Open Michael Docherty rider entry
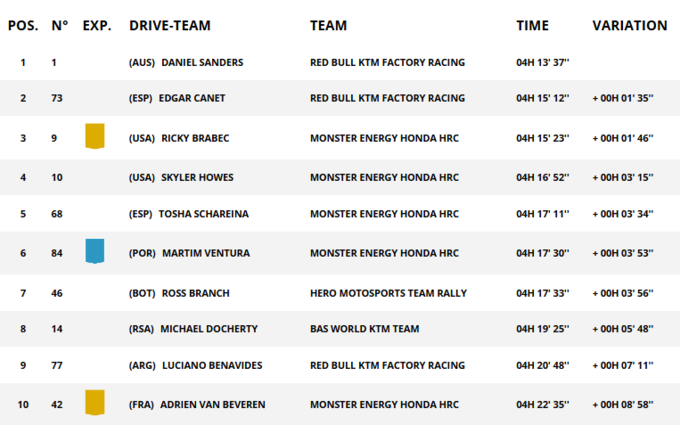This screenshot has height=425, width=680. pos(208,329)
